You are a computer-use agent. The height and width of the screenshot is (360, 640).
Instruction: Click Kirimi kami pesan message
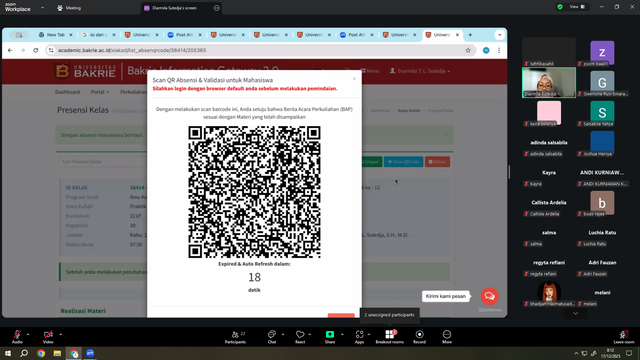[445, 296]
